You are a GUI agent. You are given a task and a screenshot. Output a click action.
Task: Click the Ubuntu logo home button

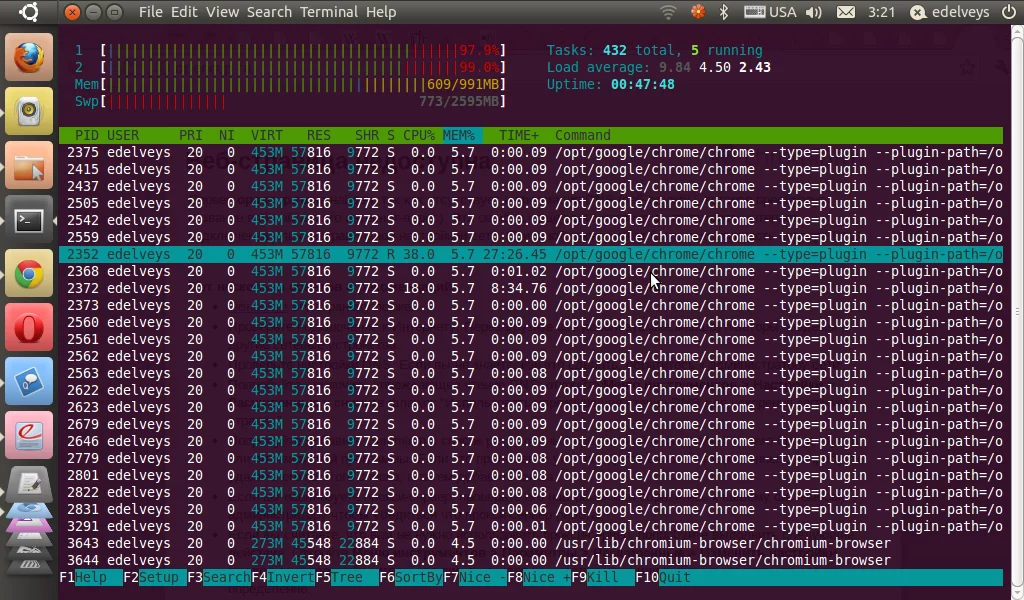[x=29, y=12]
